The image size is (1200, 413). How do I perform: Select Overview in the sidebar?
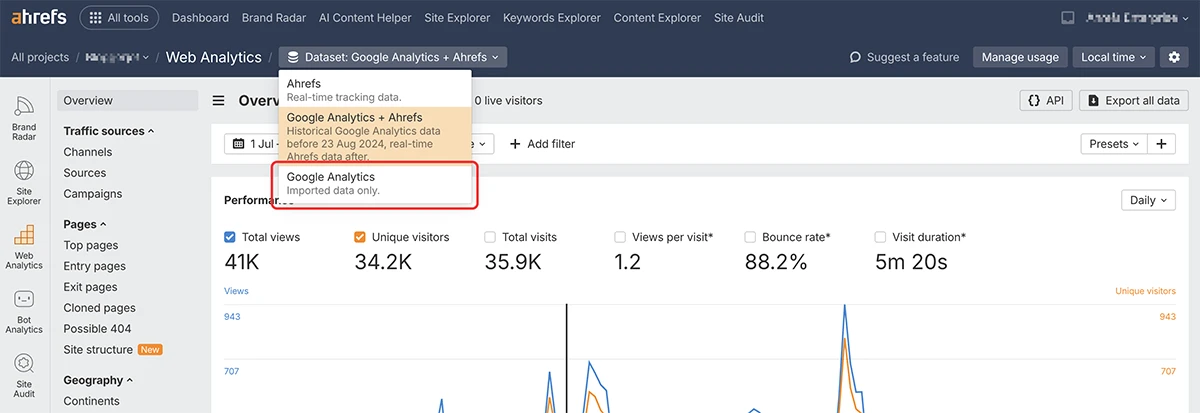128,100
